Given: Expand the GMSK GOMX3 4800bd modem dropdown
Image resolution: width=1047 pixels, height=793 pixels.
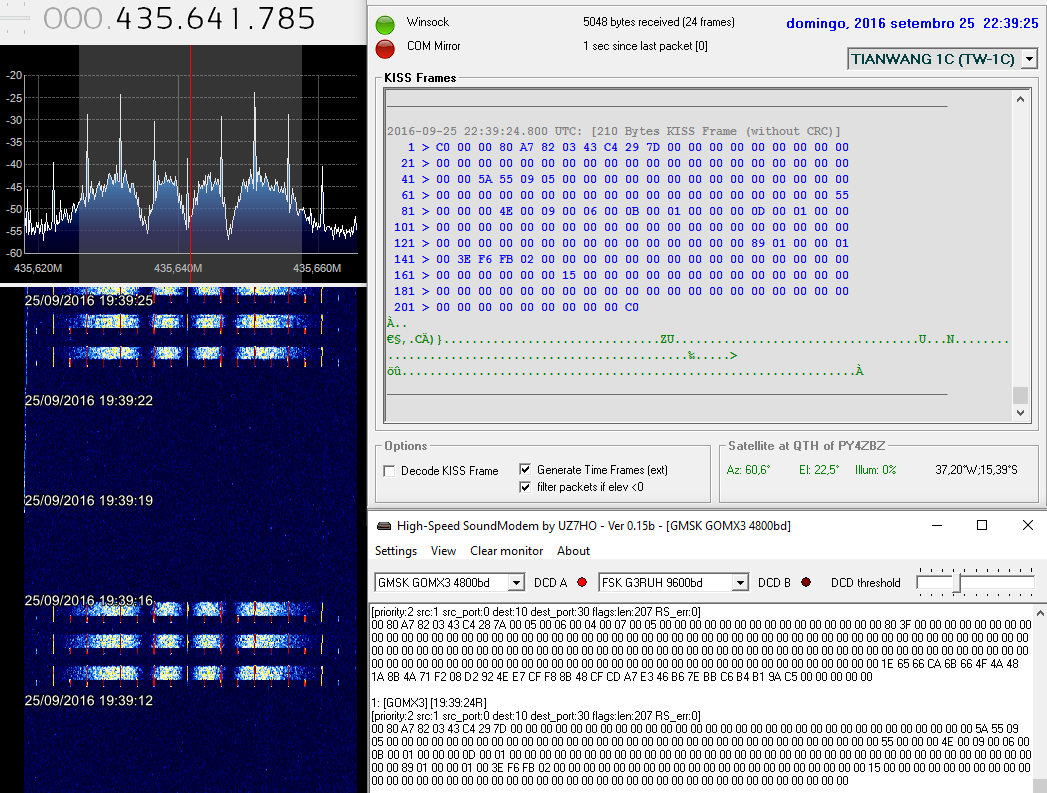Looking at the screenshot, I should click(516, 583).
